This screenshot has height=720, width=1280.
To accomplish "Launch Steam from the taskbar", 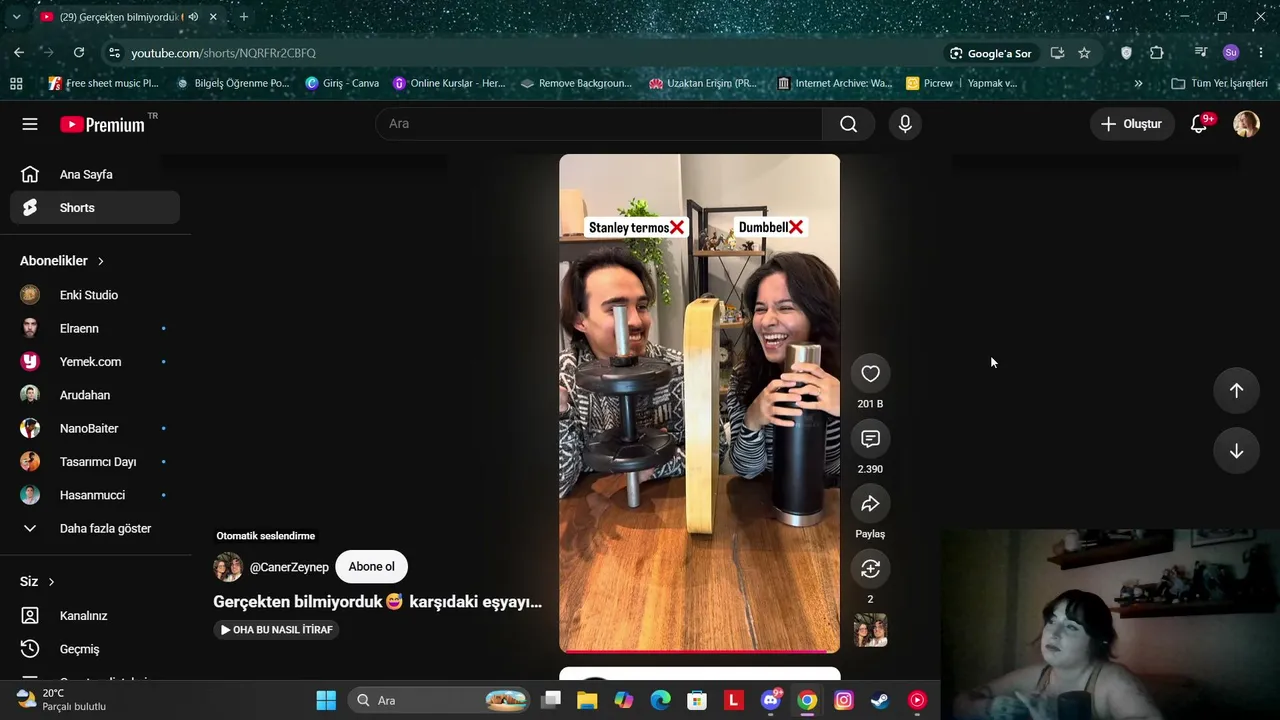I will [x=880, y=700].
